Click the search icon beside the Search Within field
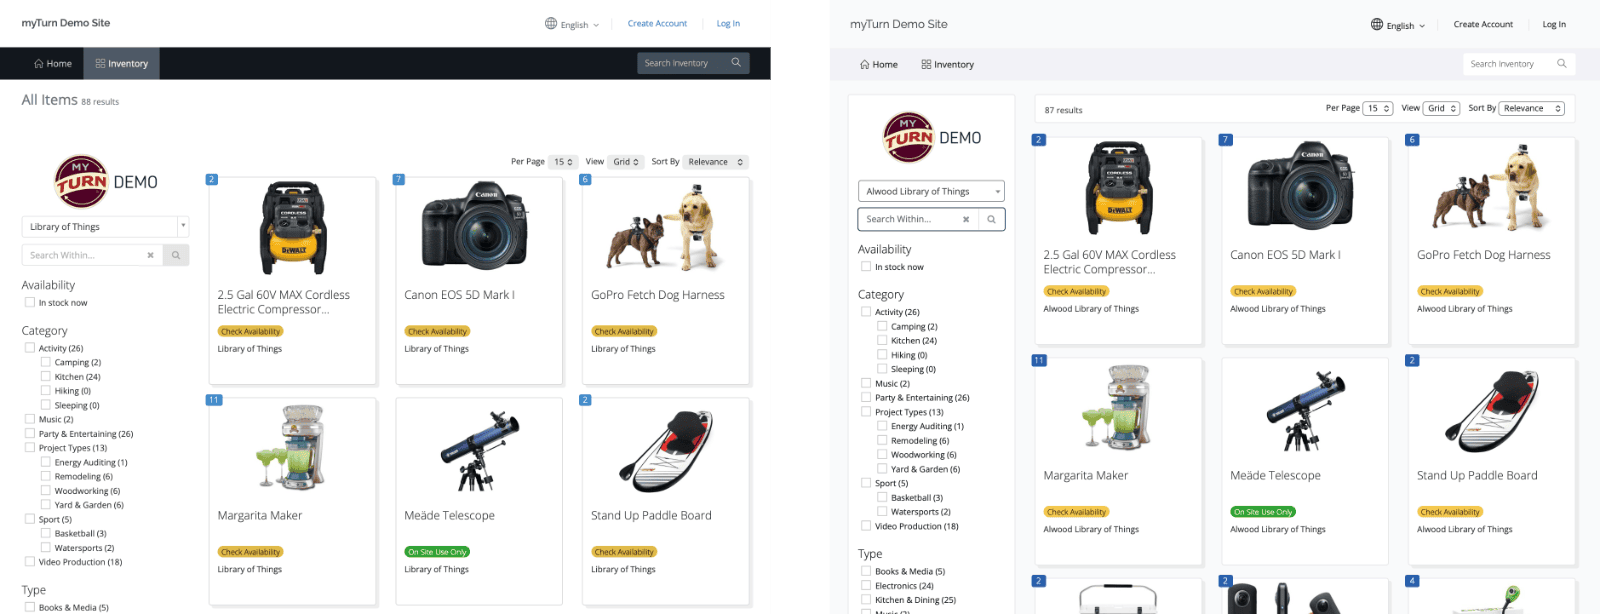Image resolution: width=1600 pixels, height=614 pixels. pos(991,219)
